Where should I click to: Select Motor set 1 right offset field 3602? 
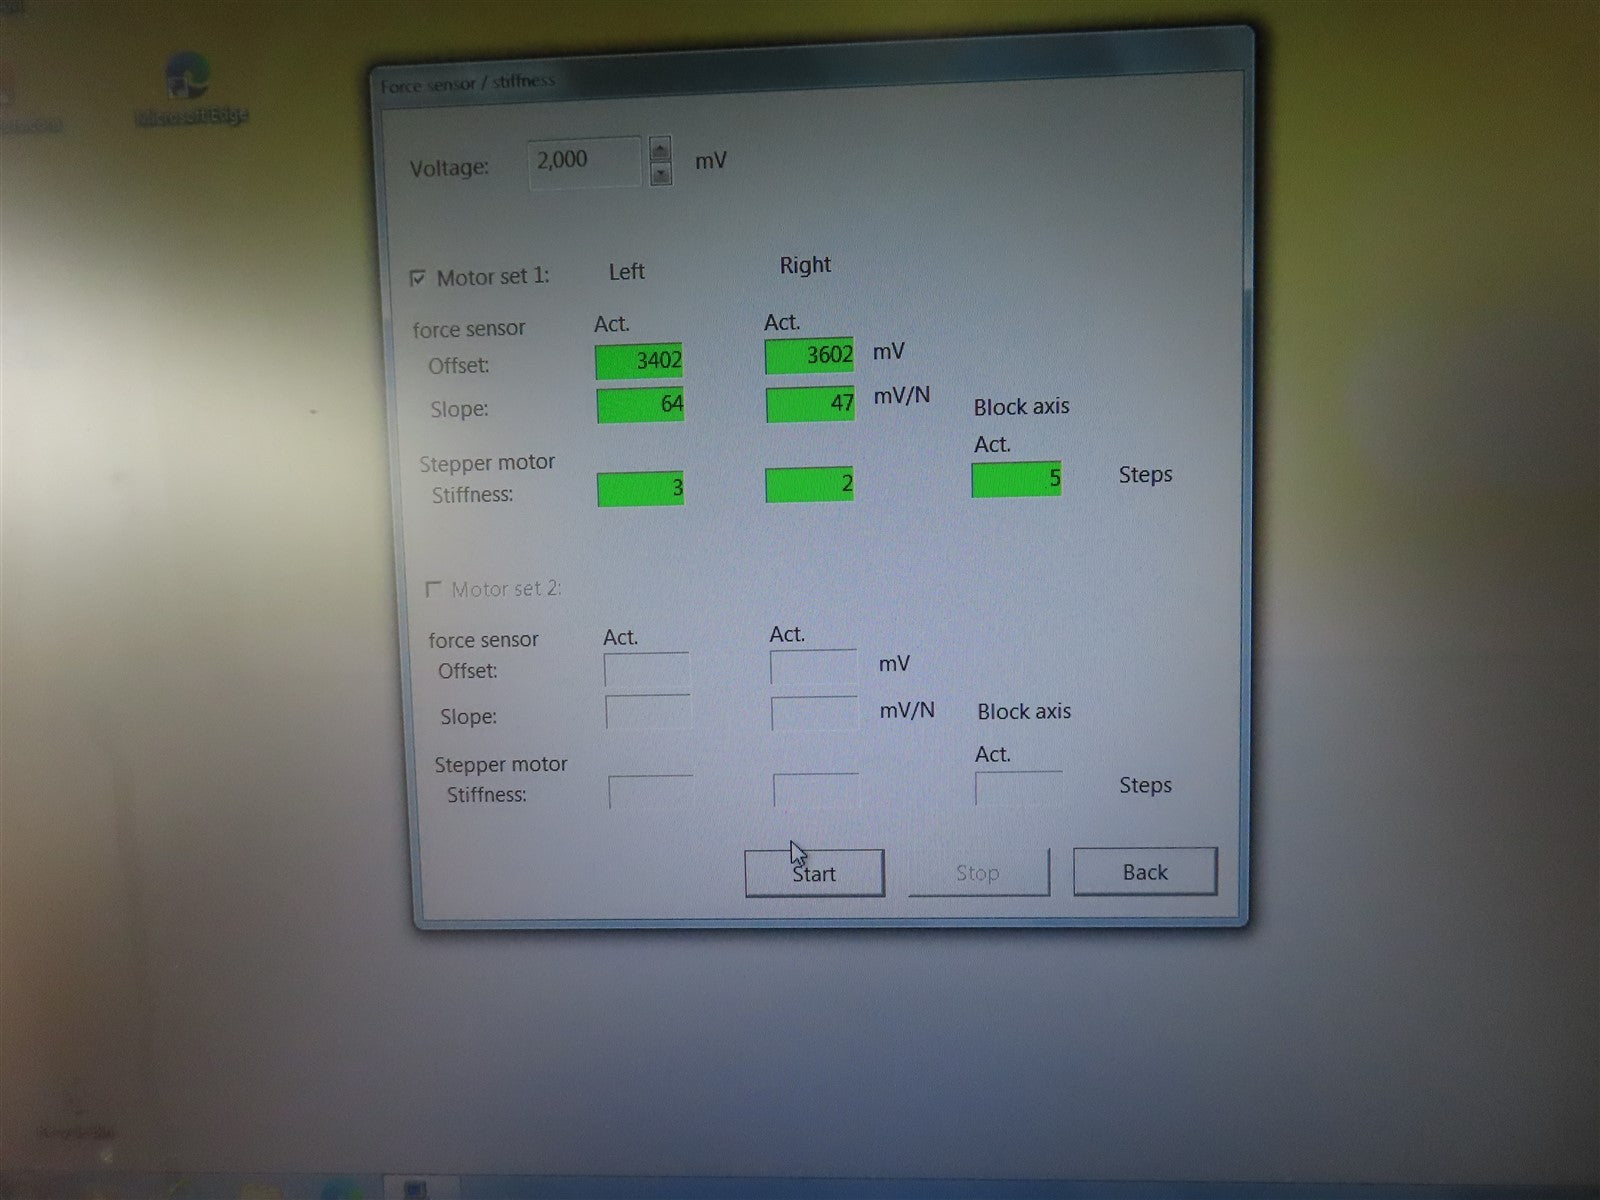pos(809,356)
